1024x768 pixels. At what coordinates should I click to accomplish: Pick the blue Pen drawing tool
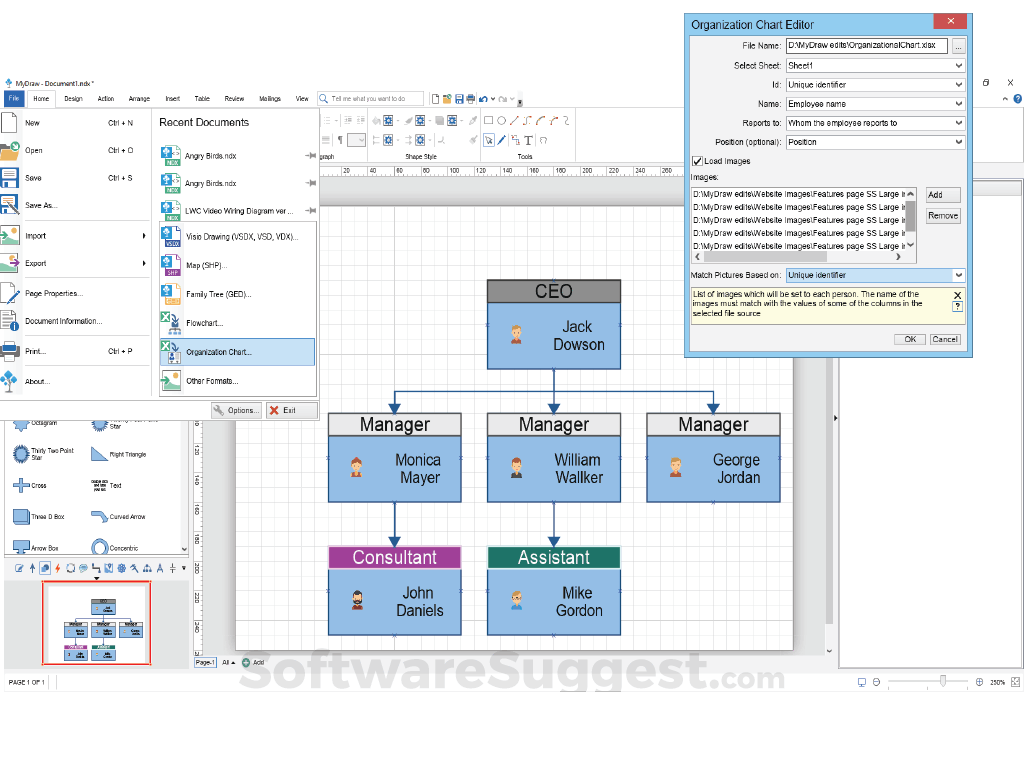[x=502, y=140]
